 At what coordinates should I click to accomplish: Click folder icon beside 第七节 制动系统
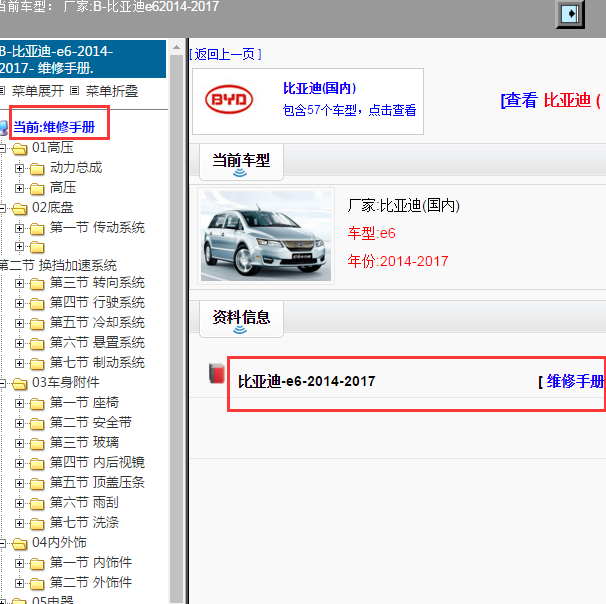click(37, 364)
